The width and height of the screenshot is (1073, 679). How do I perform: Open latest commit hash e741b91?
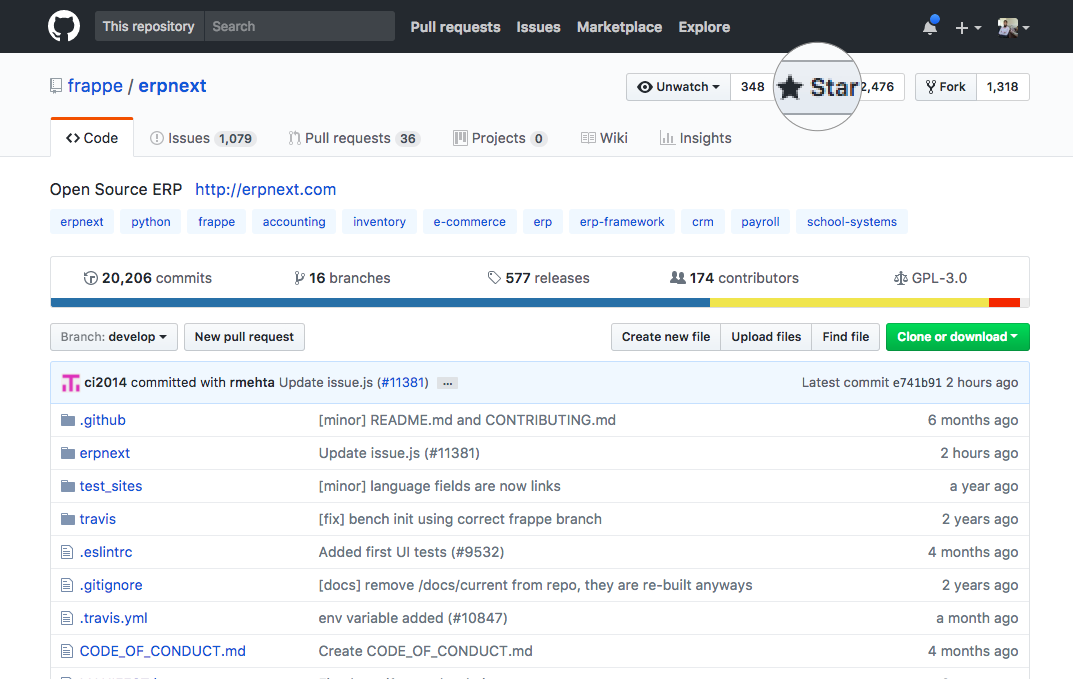tap(917, 383)
